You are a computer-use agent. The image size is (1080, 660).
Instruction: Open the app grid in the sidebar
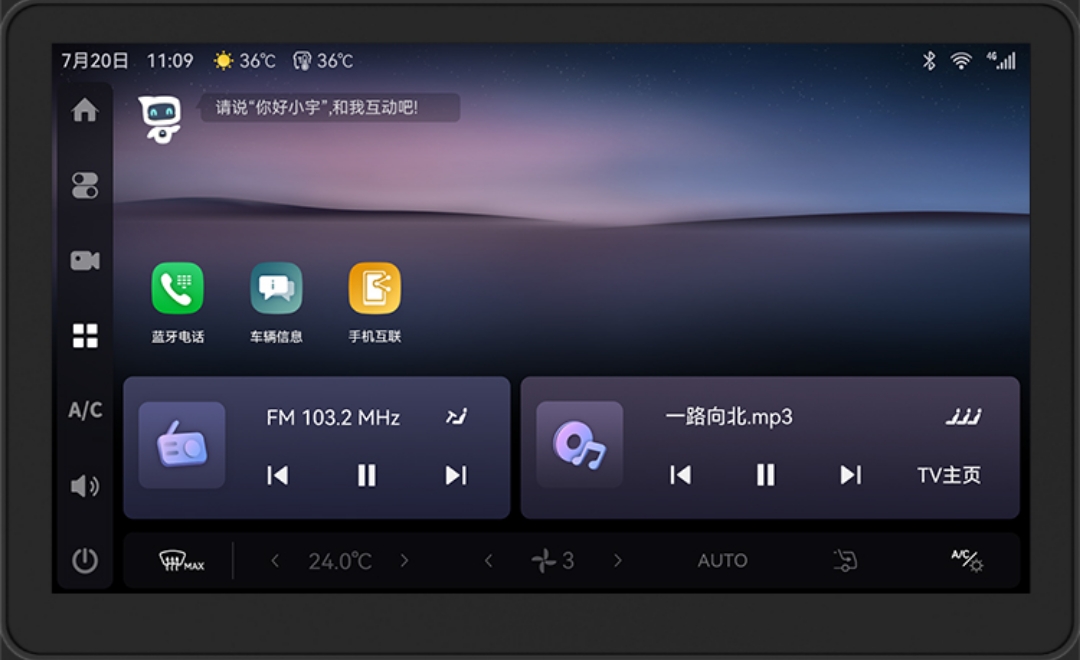[x=85, y=335]
